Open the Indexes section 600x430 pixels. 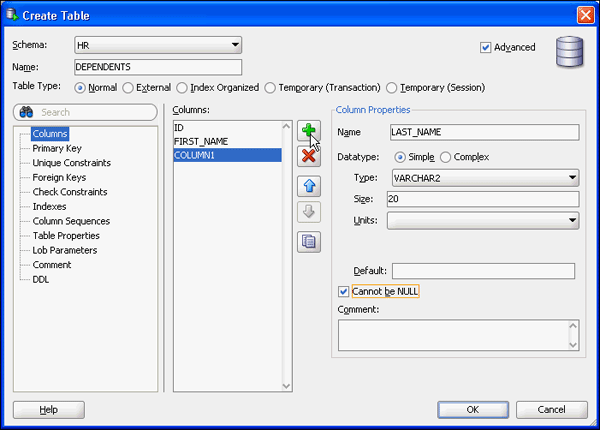(49, 207)
